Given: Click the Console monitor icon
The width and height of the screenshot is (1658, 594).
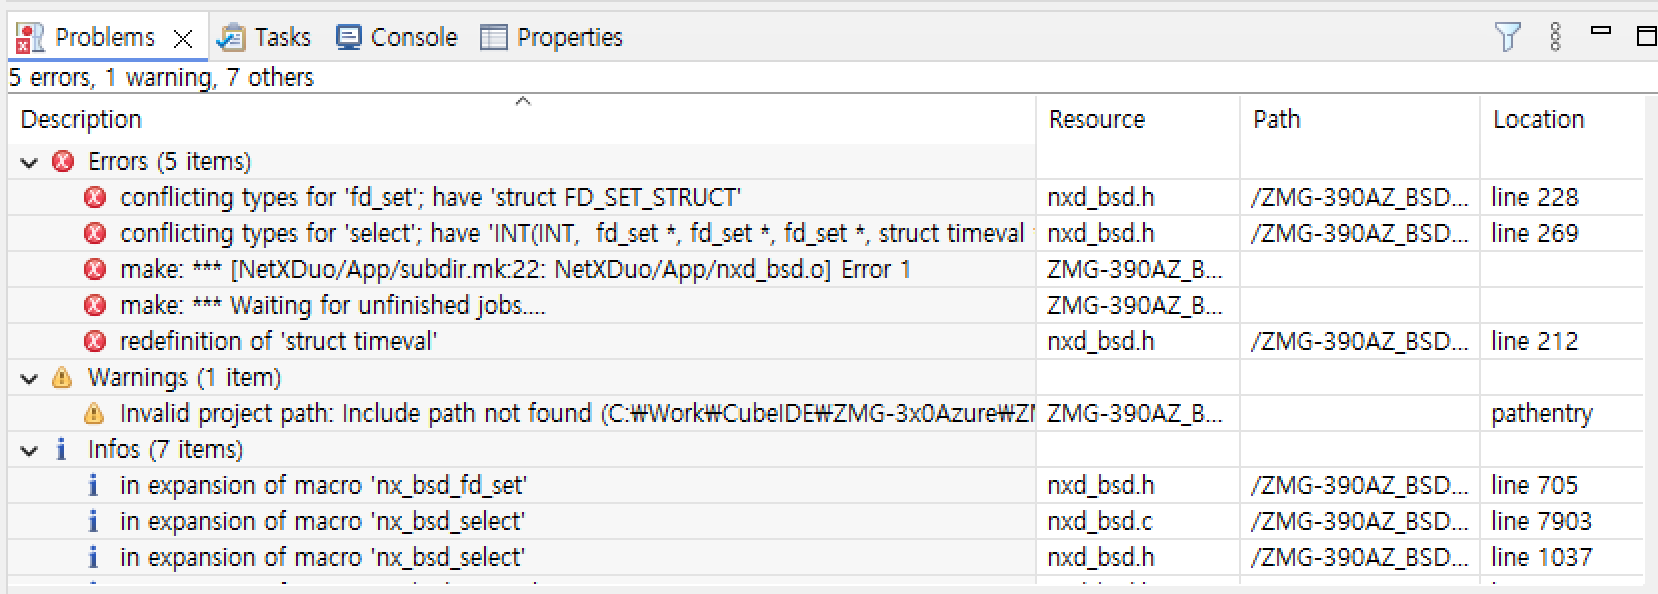Looking at the screenshot, I should pos(348,36).
